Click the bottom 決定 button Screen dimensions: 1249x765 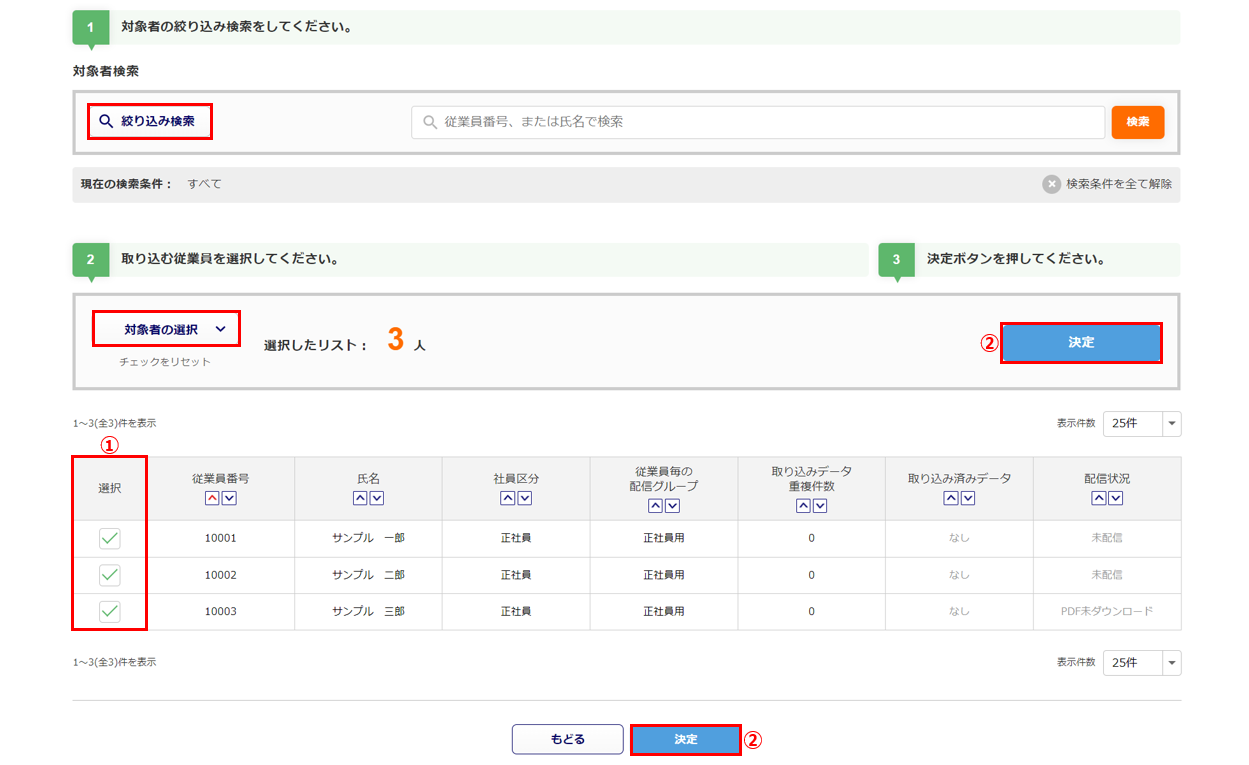685,739
